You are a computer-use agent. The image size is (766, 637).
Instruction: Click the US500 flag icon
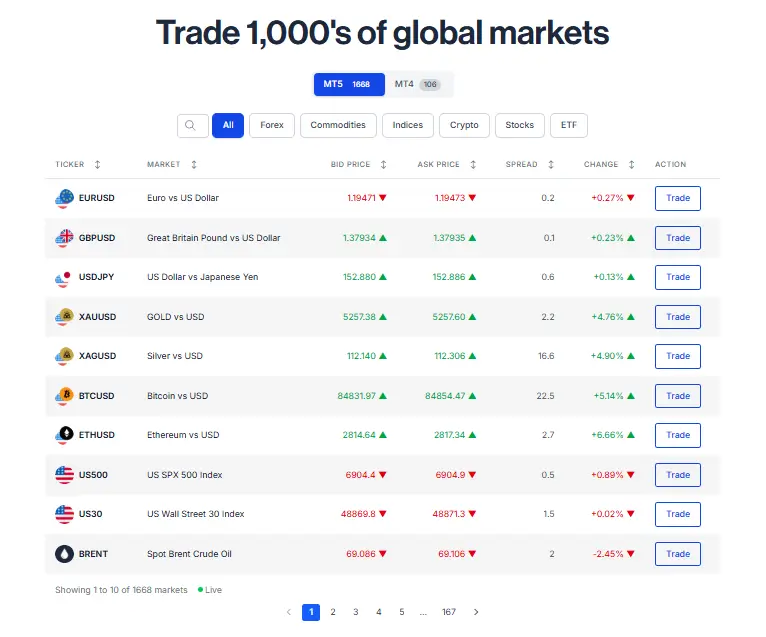64,475
